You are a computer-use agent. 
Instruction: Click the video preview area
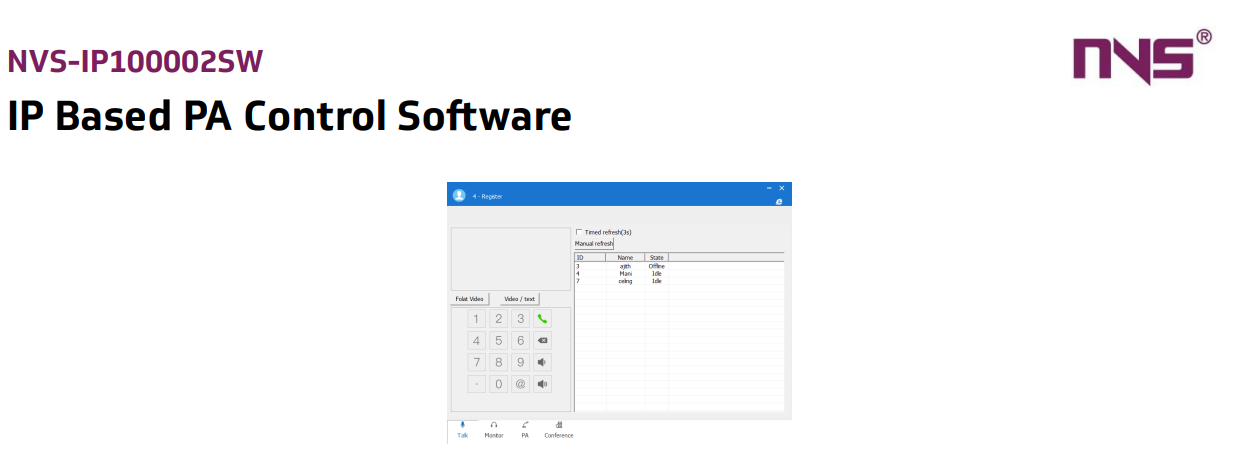(x=510, y=259)
